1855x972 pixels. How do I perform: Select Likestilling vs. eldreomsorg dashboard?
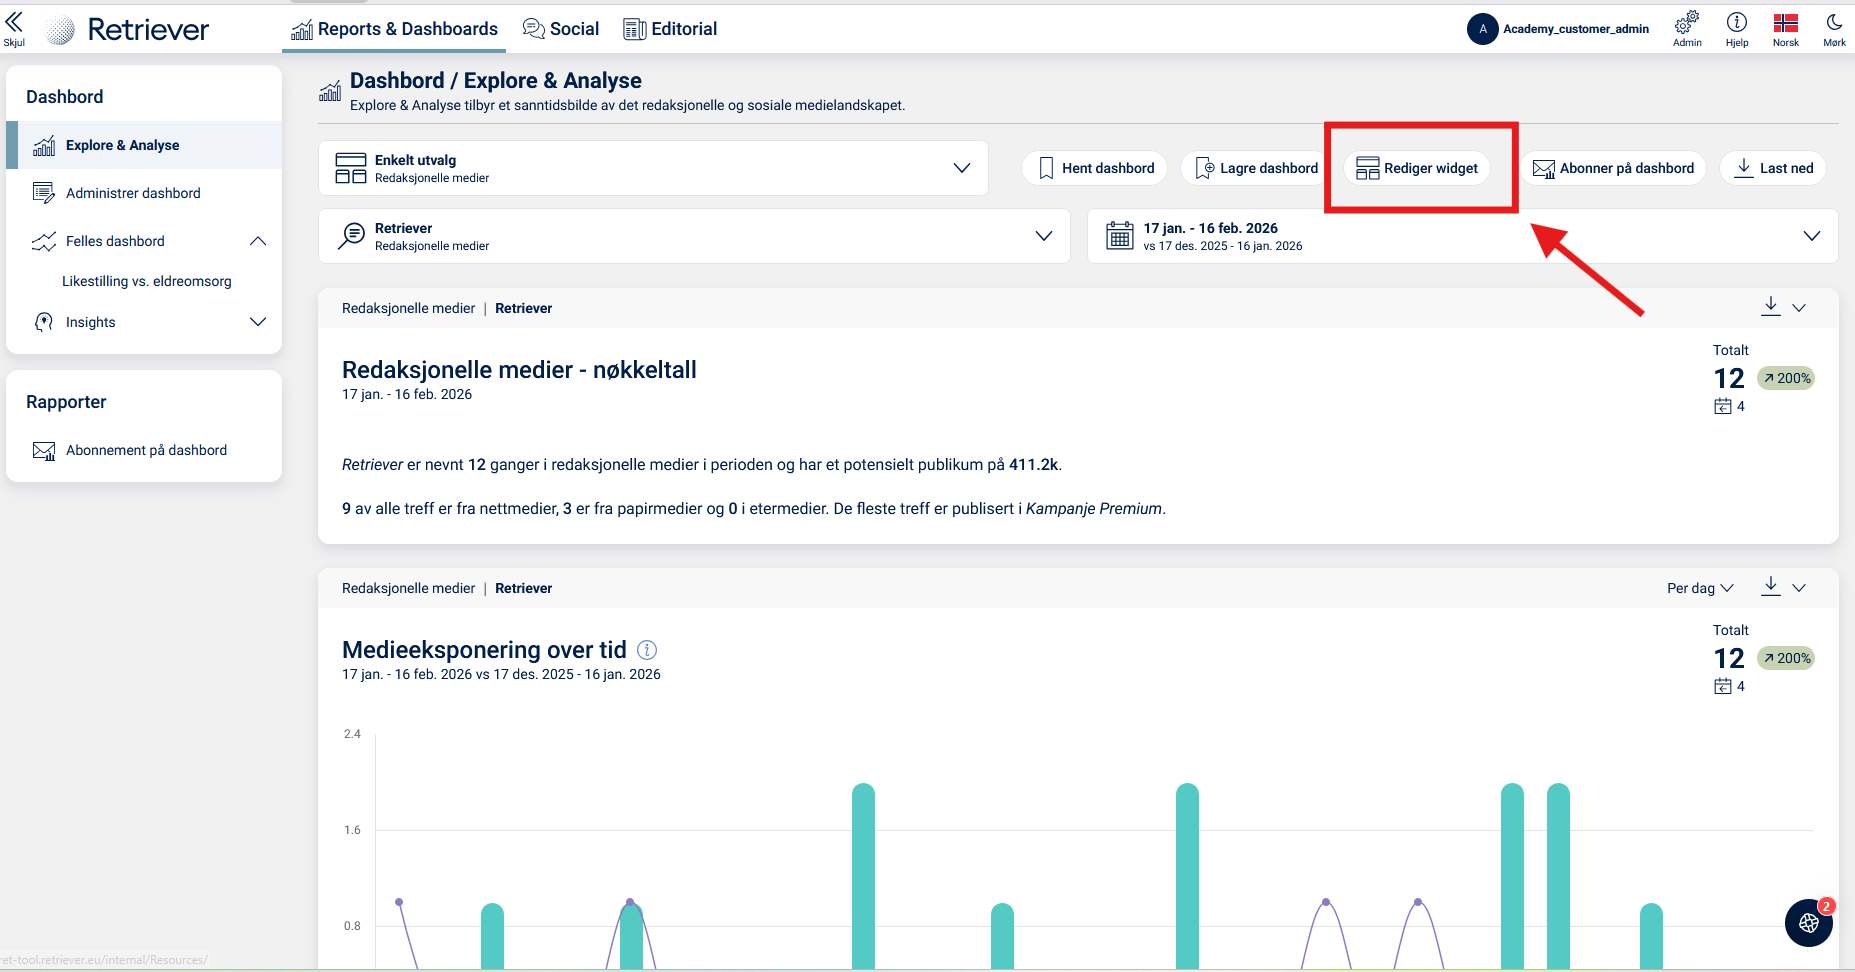(x=147, y=281)
